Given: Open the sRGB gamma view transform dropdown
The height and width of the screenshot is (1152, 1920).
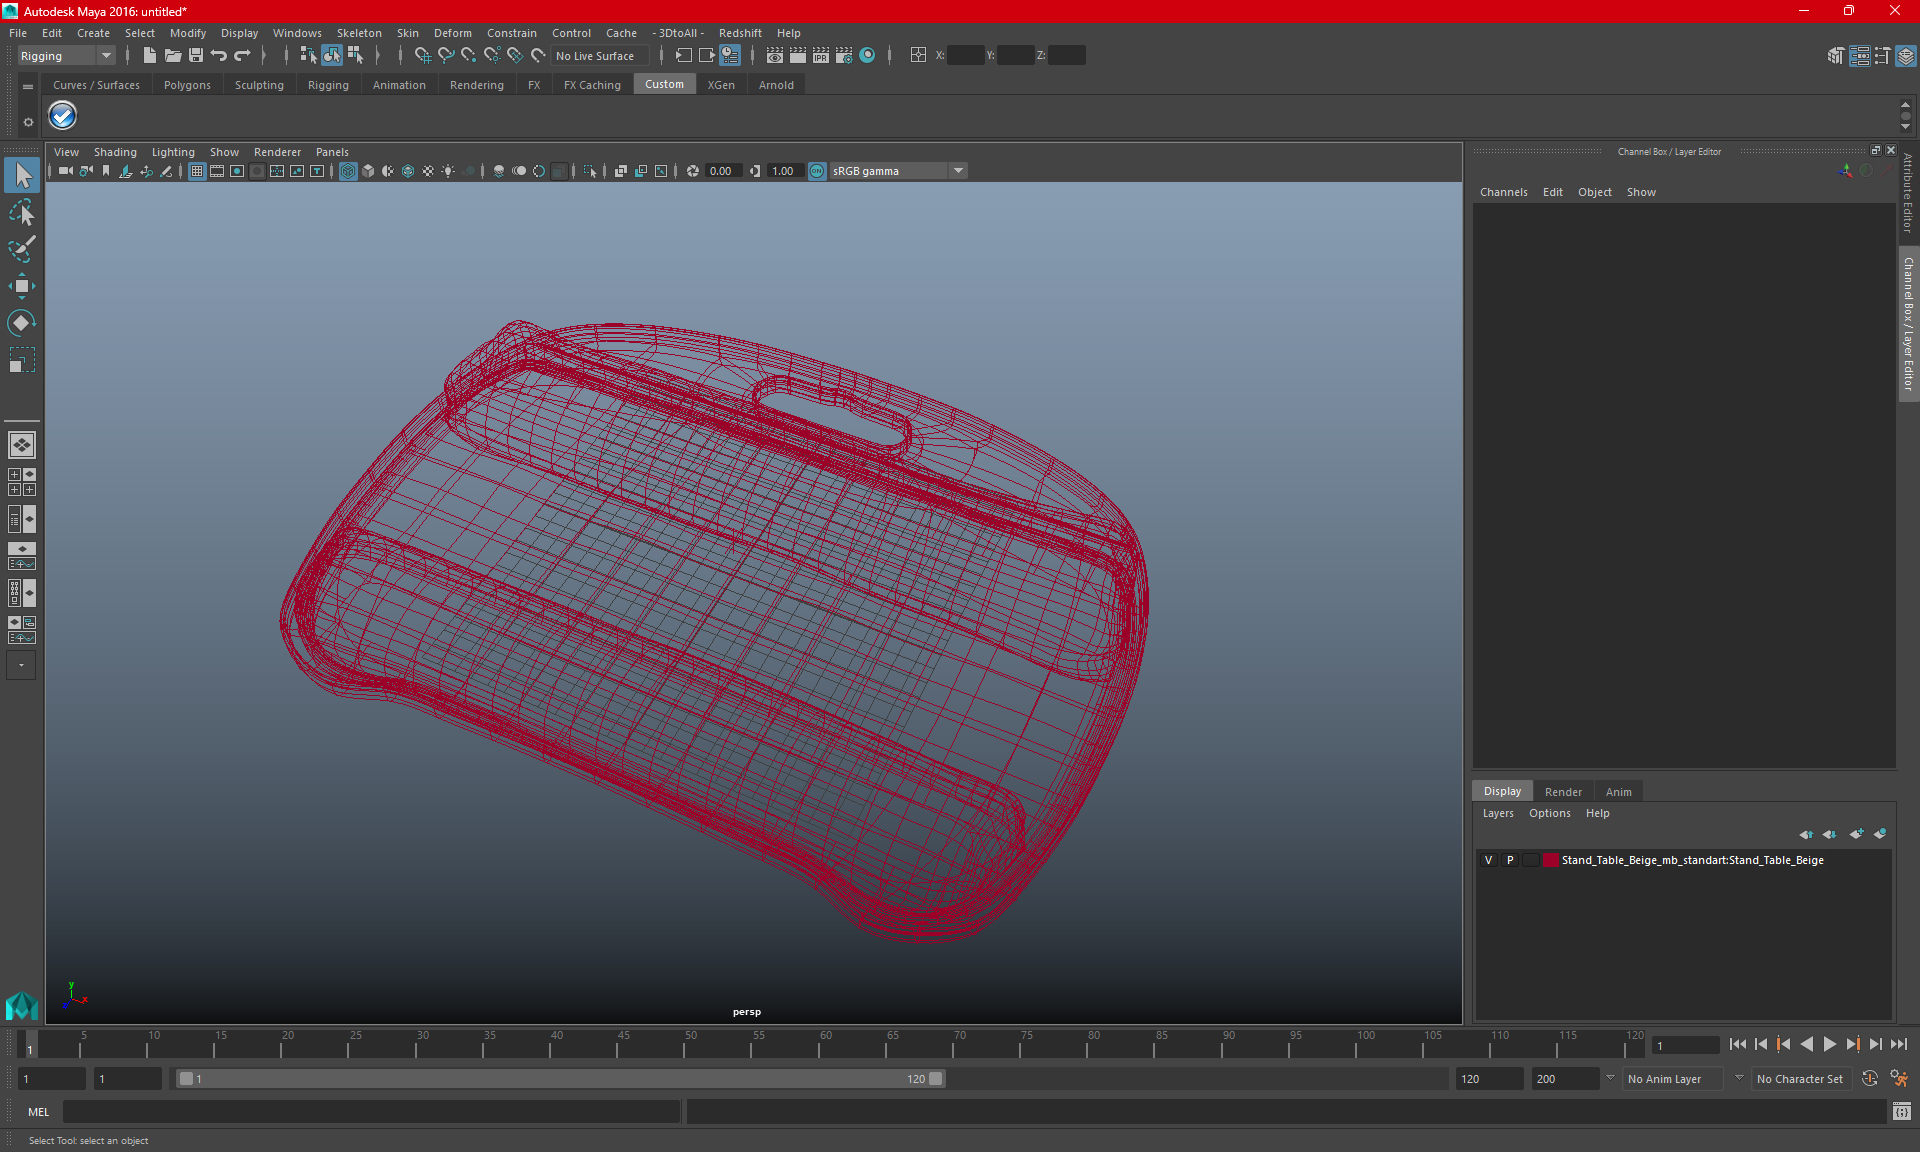Looking at the screenshot, I should point(898,171).
